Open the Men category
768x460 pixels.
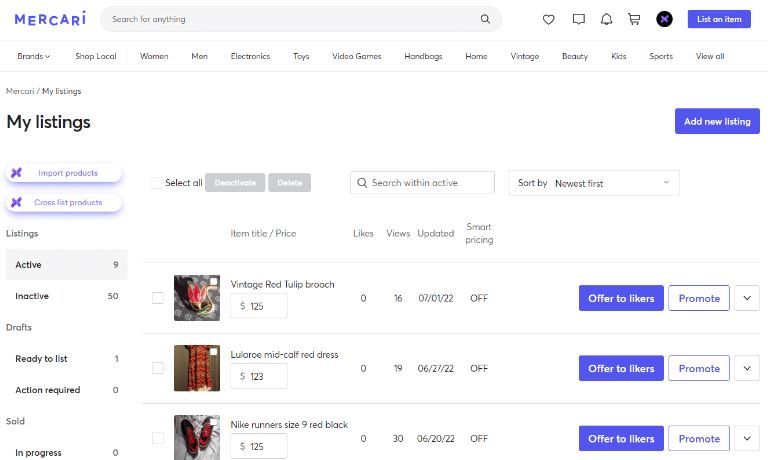click(199, 56)
